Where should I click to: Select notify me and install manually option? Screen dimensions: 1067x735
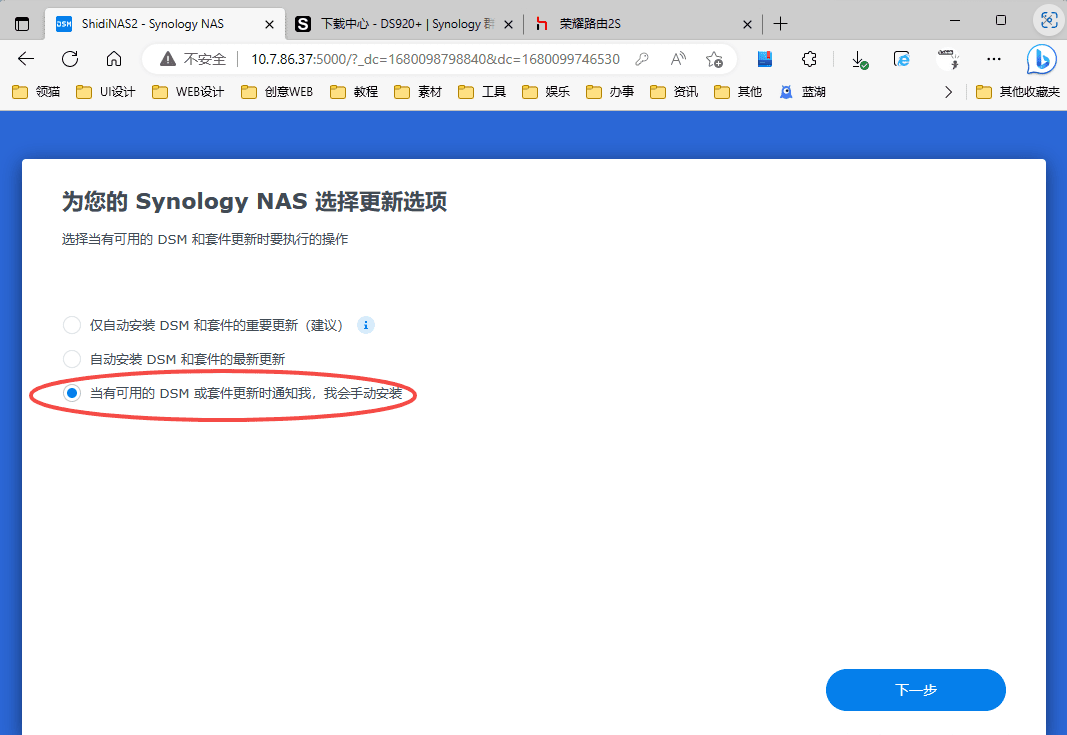[72, 394]
